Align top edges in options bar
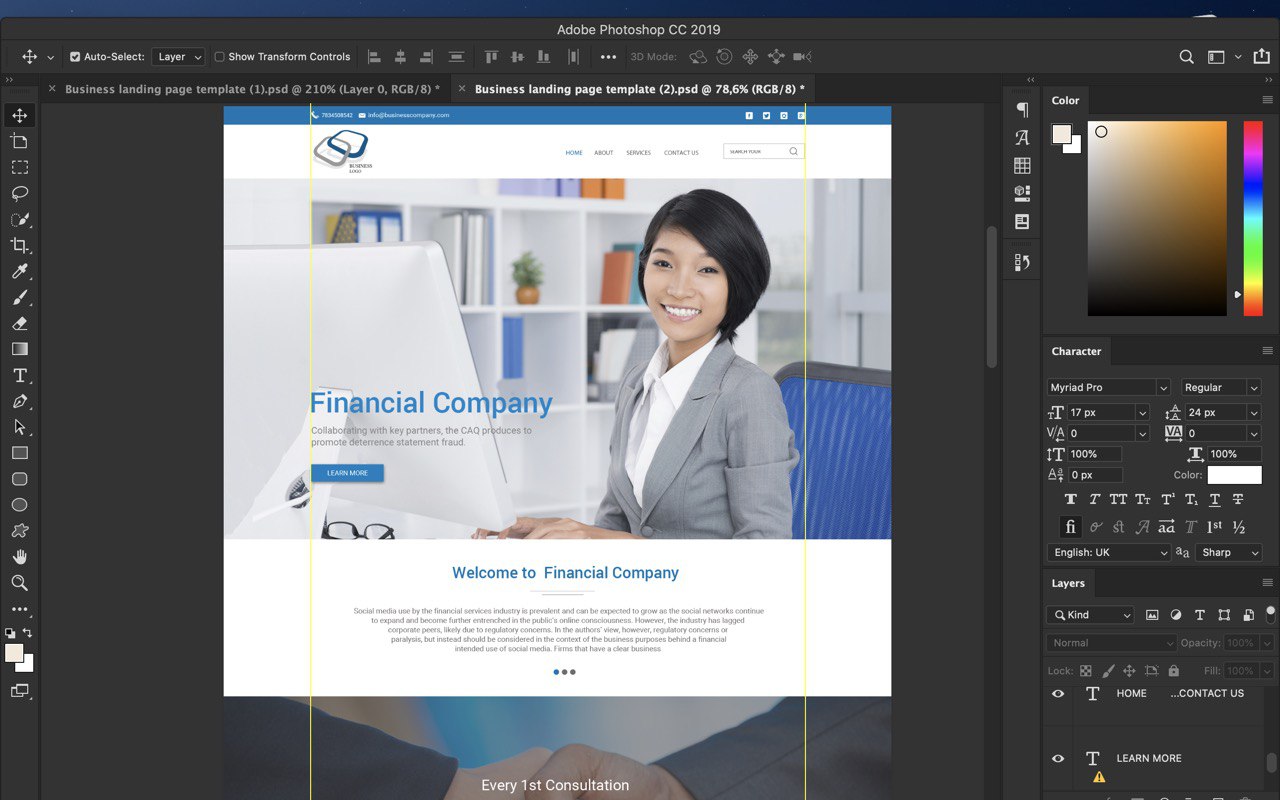The image size is (1280, 800). coord(491,57)
